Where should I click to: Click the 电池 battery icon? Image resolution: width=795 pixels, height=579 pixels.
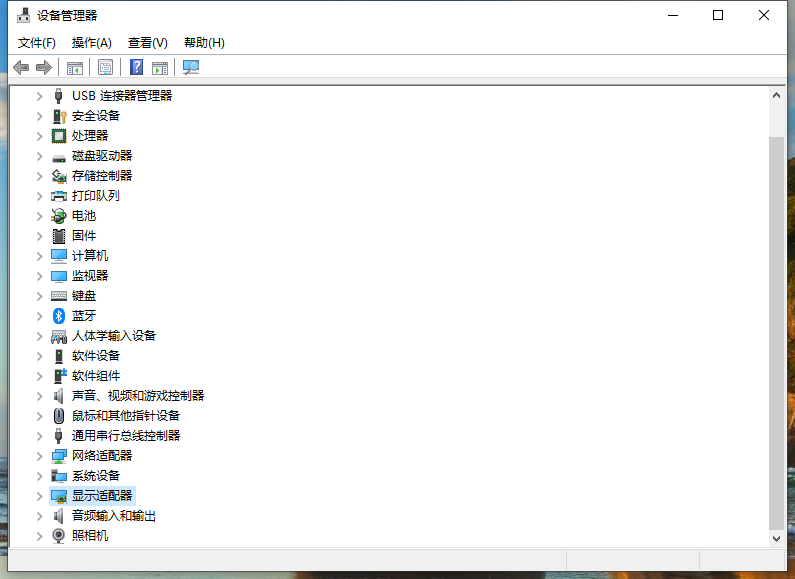[x=59, y=216]
